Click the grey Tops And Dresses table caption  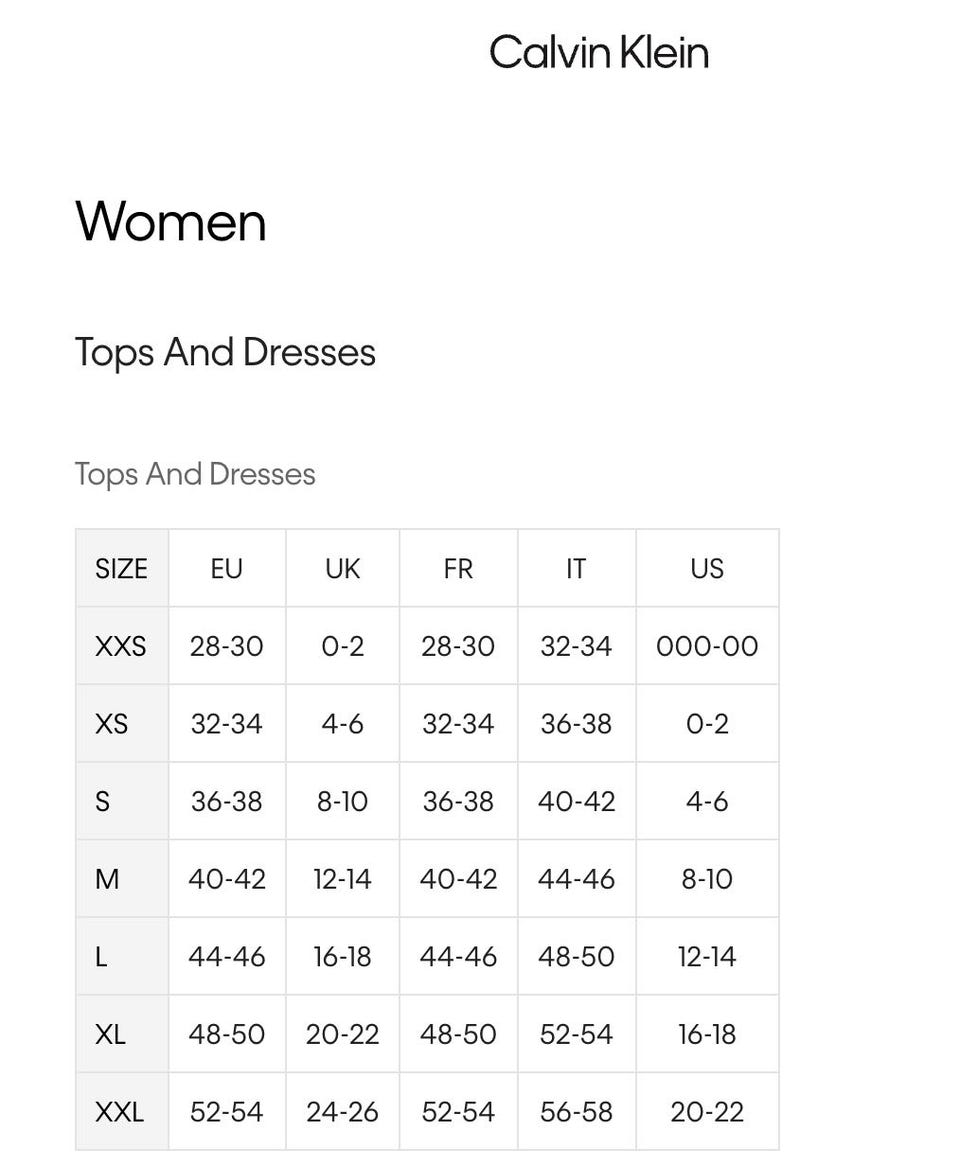click(x=195, y=474)
